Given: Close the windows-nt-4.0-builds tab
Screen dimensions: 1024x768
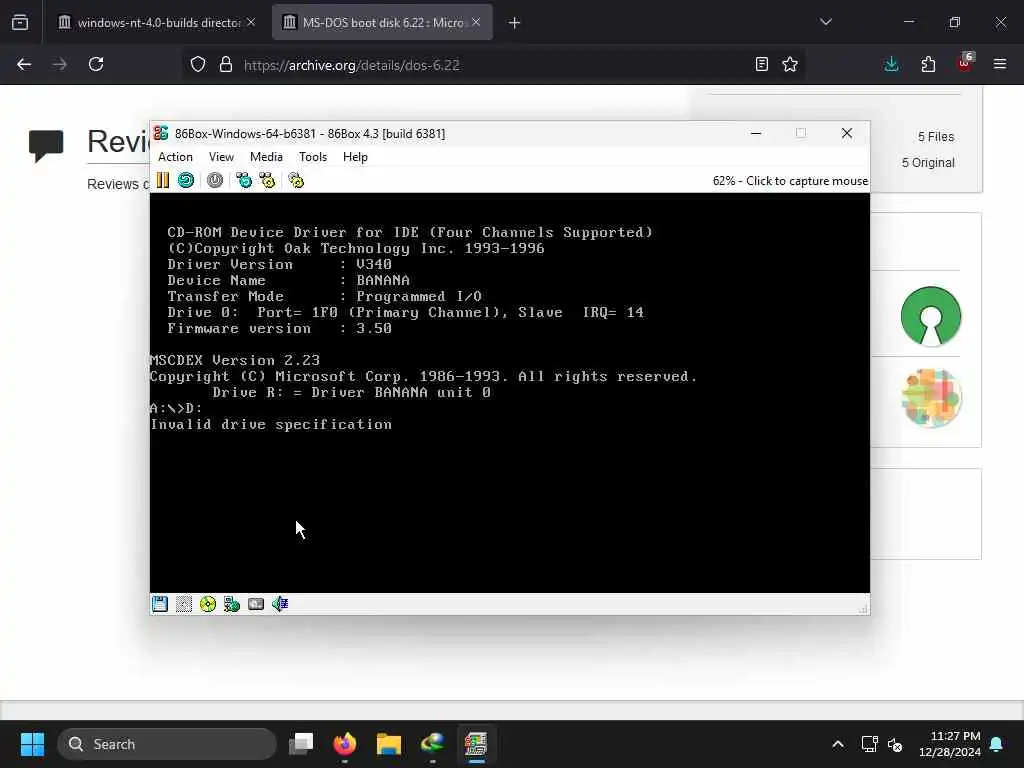Looking at the screenshot, I should pyautogui.click(x=251, y=22).
